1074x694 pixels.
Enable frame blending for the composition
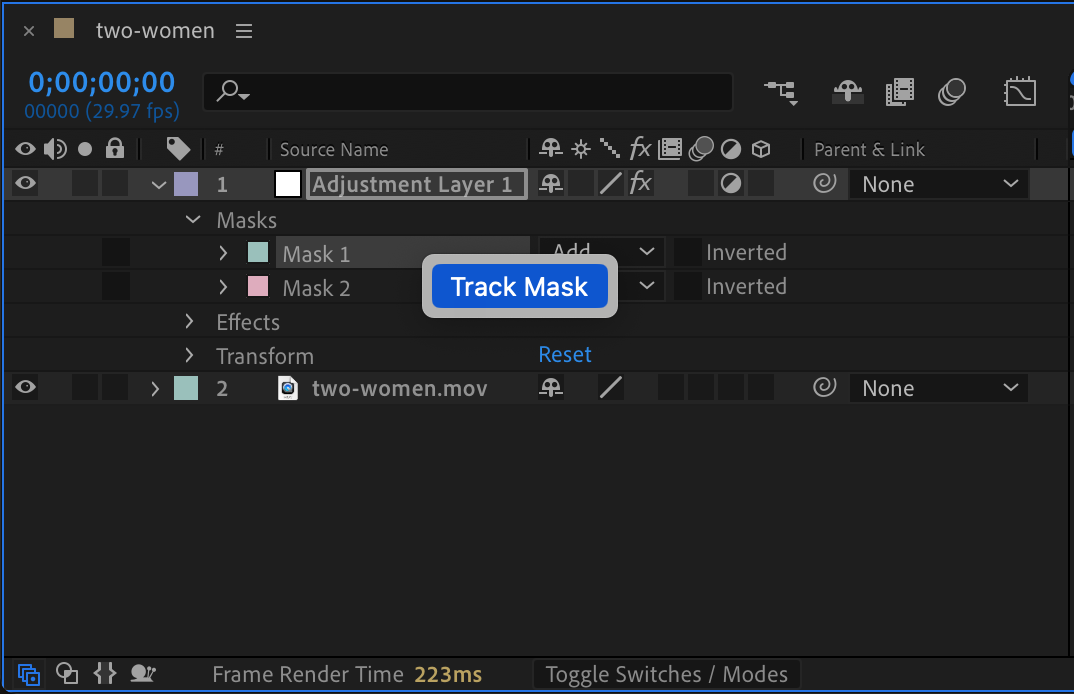click(900, 92)
